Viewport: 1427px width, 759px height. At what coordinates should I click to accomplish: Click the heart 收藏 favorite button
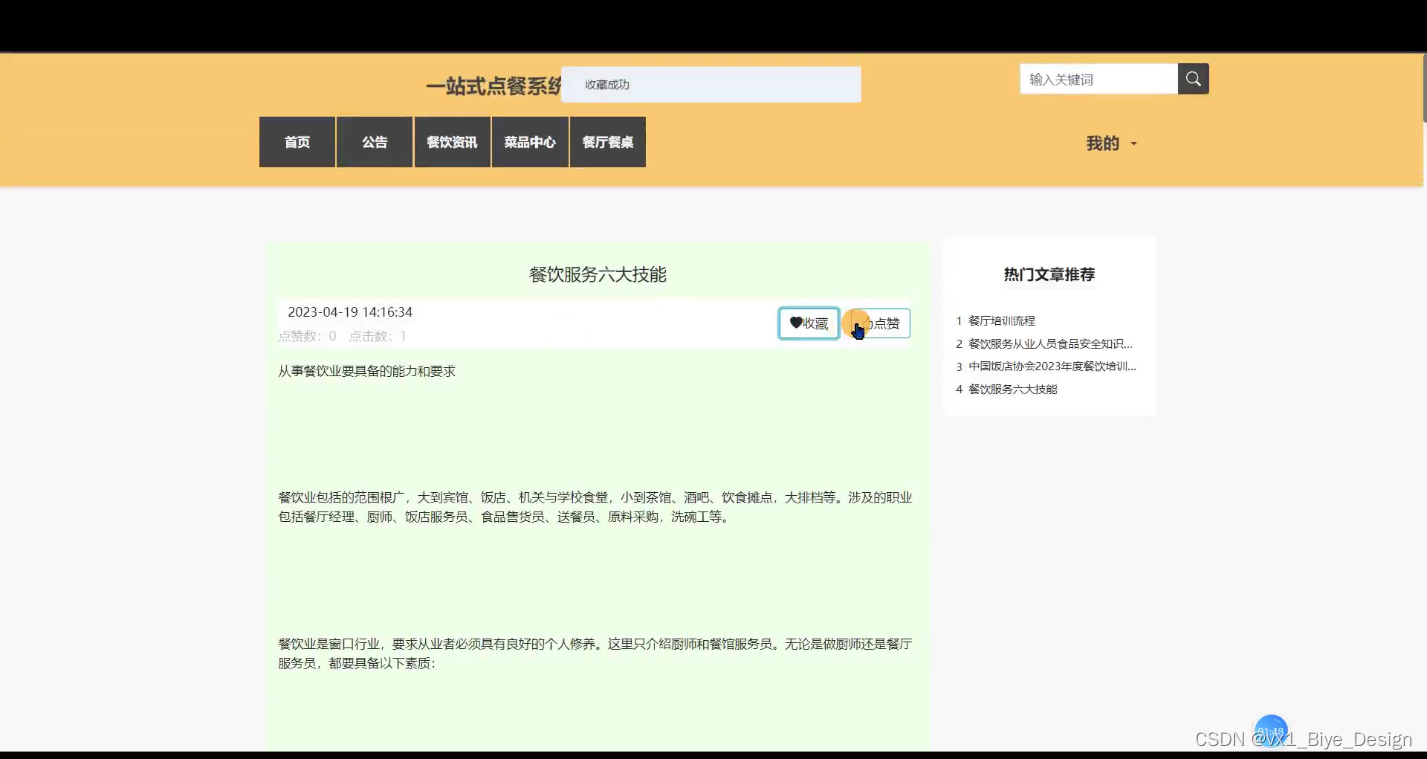tap(809, 323)
